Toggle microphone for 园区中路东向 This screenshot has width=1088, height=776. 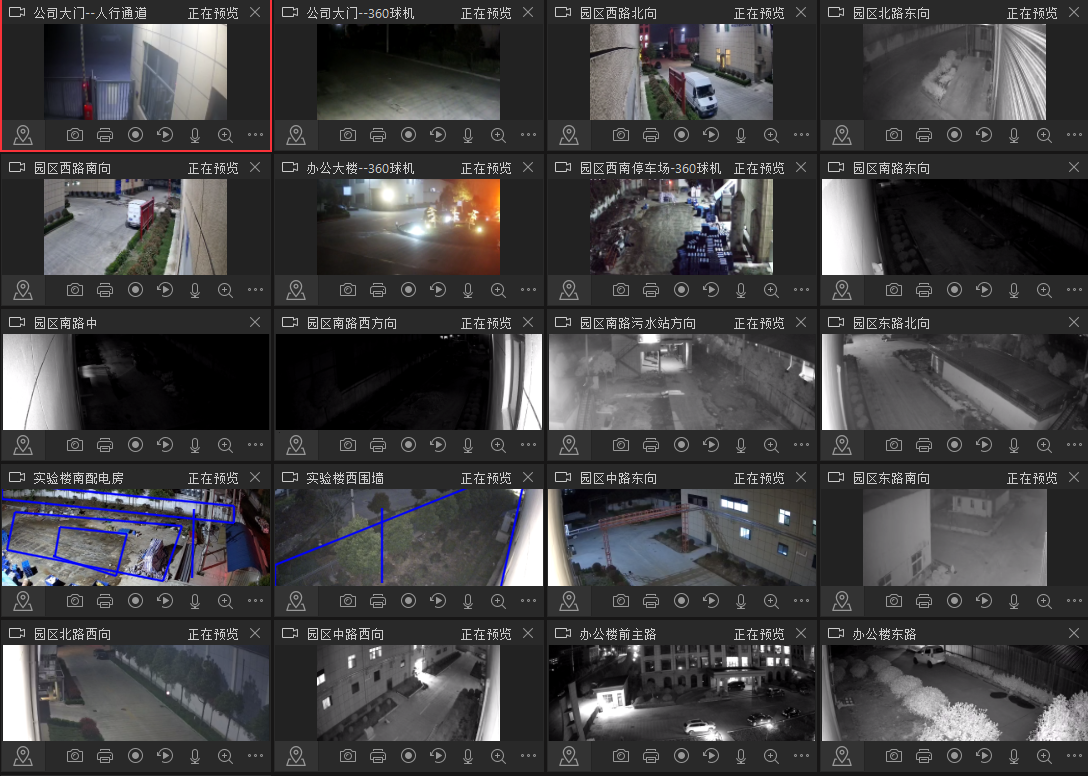(741, 600)
